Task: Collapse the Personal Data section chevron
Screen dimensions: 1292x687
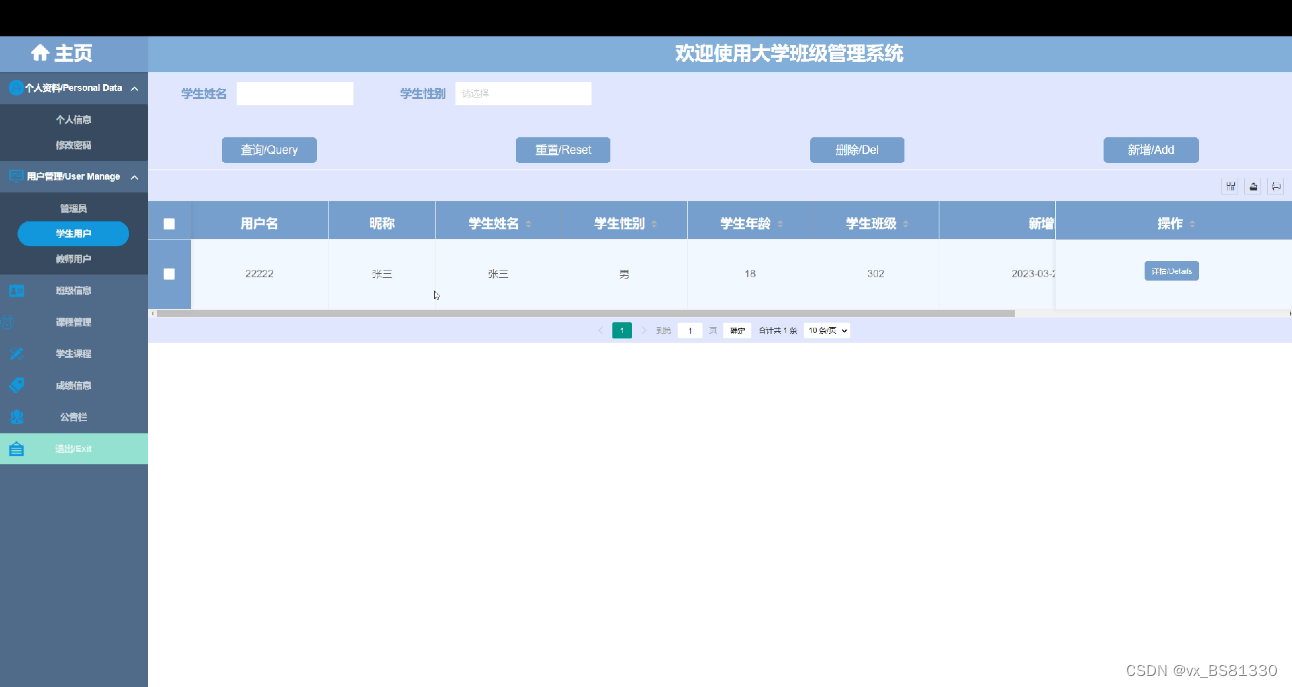Action: point(134,88)
